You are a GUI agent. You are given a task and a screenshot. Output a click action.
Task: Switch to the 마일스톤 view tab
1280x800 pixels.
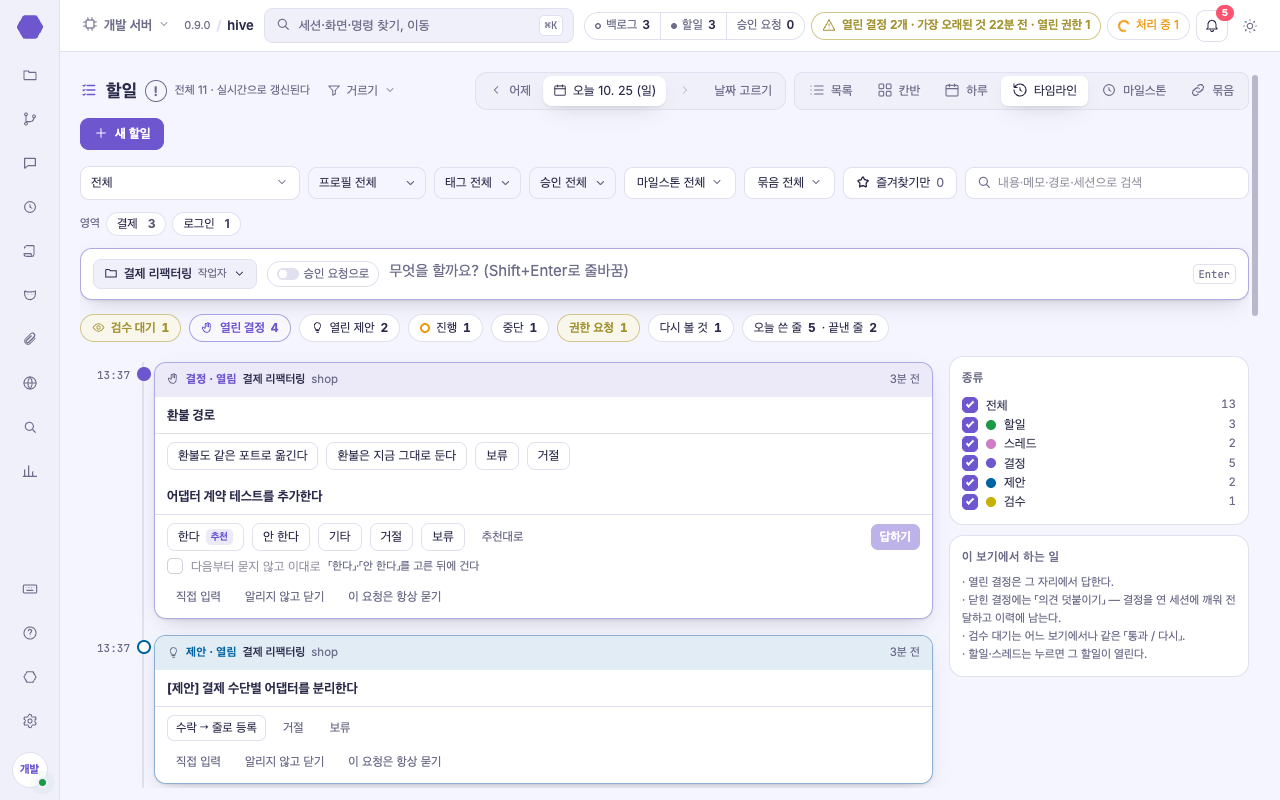[1134, 90]
